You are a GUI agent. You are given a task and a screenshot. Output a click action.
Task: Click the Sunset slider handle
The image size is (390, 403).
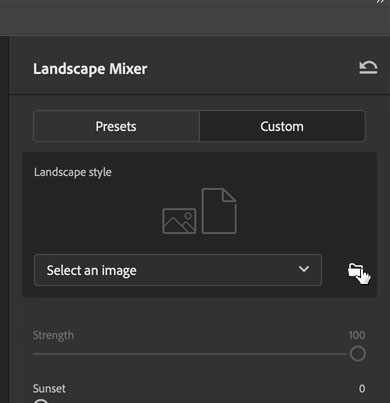click(41, 401)
